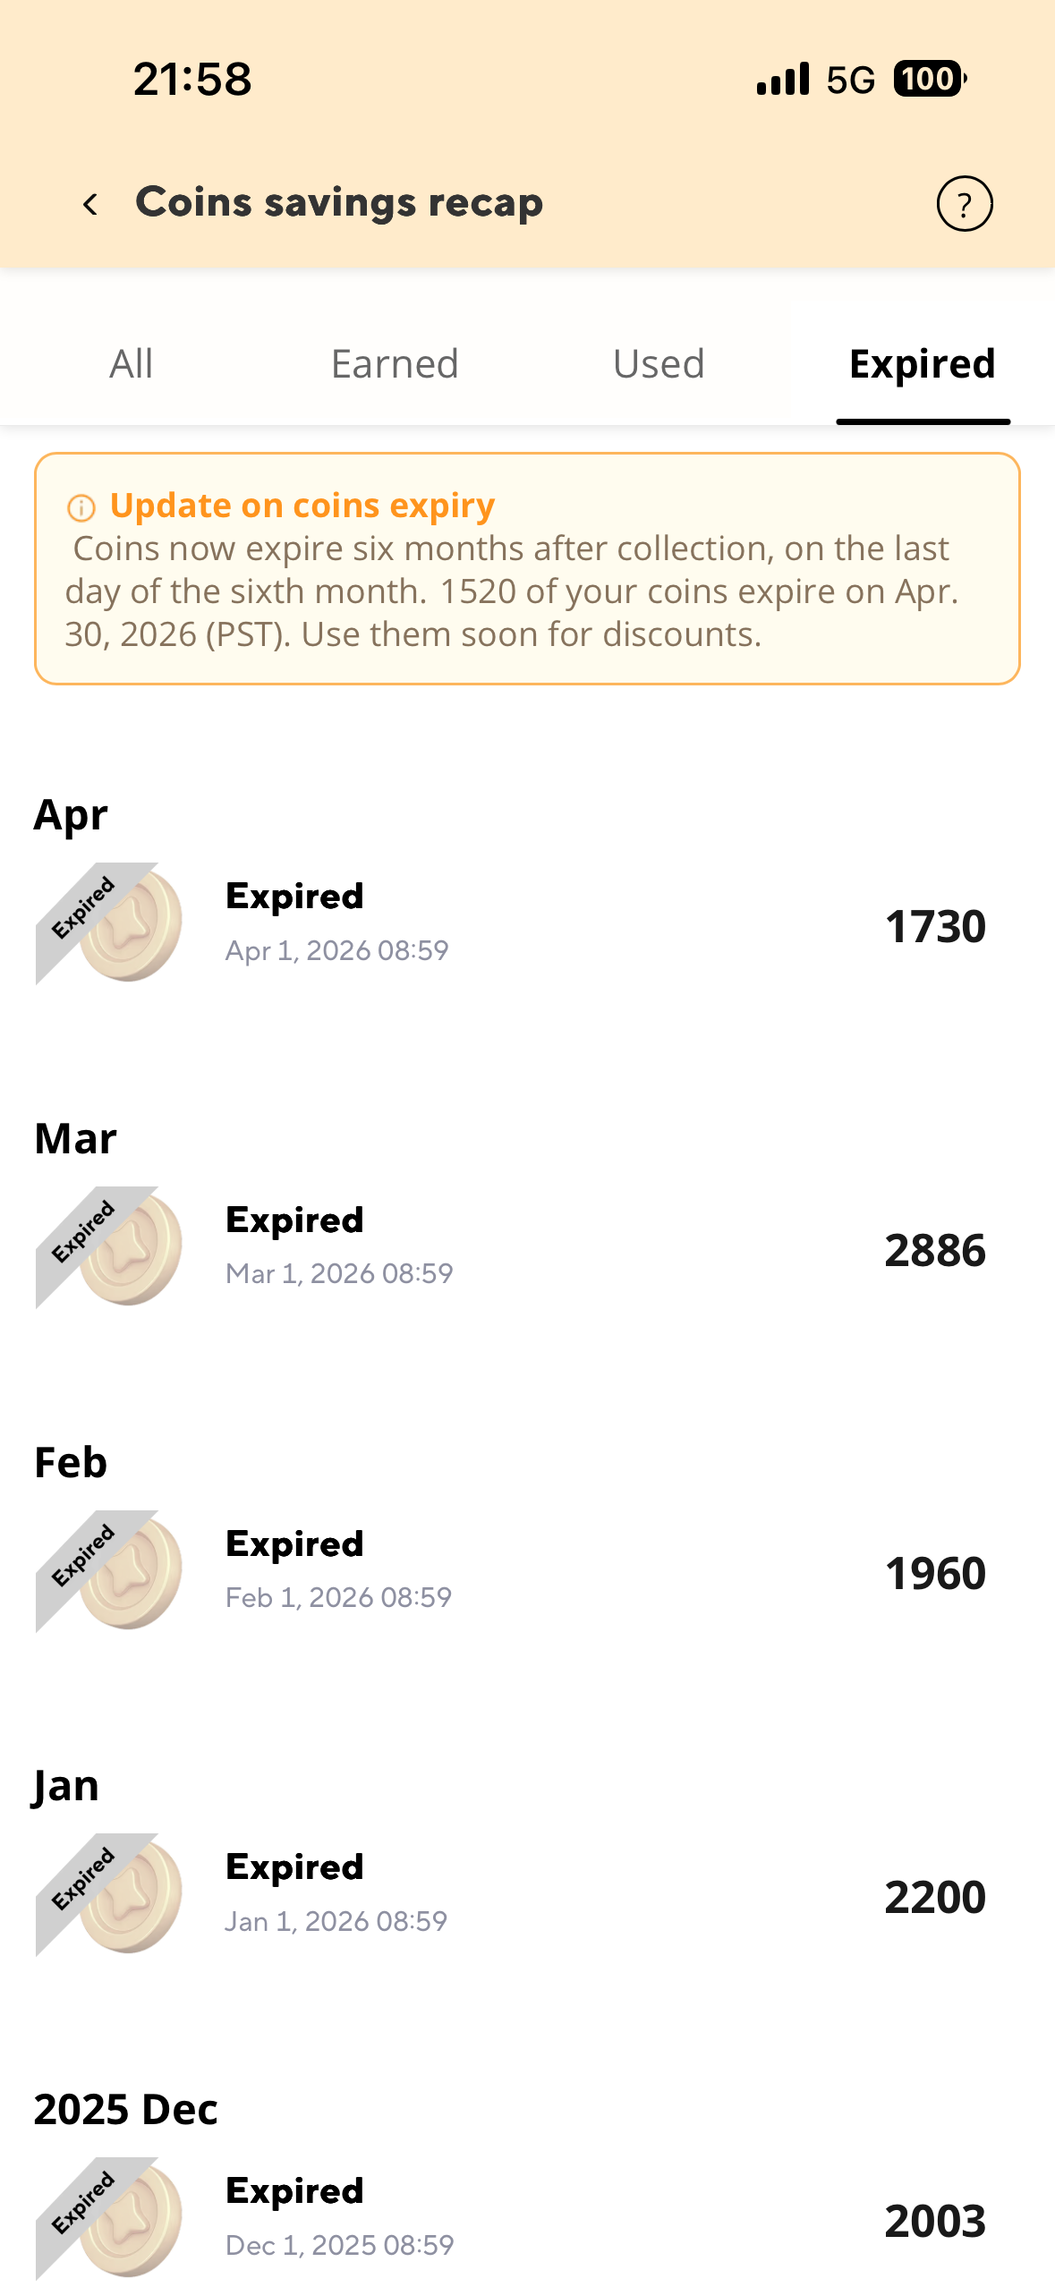The image size is (1055, 2287).
Task: Tap the info icon beside coins expiry update
Action: point(81,508)
